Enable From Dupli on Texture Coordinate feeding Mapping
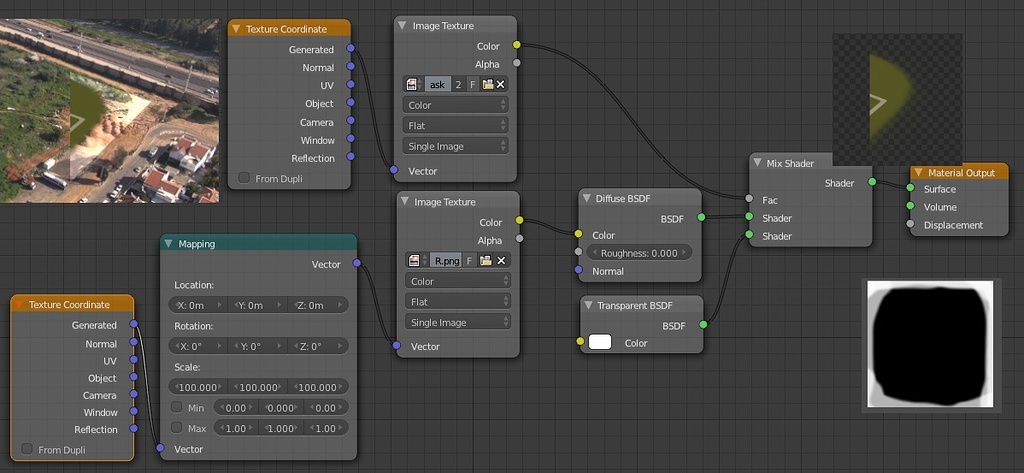The width and height of the screenshot is (1024, 473). [x=27, y=449]
